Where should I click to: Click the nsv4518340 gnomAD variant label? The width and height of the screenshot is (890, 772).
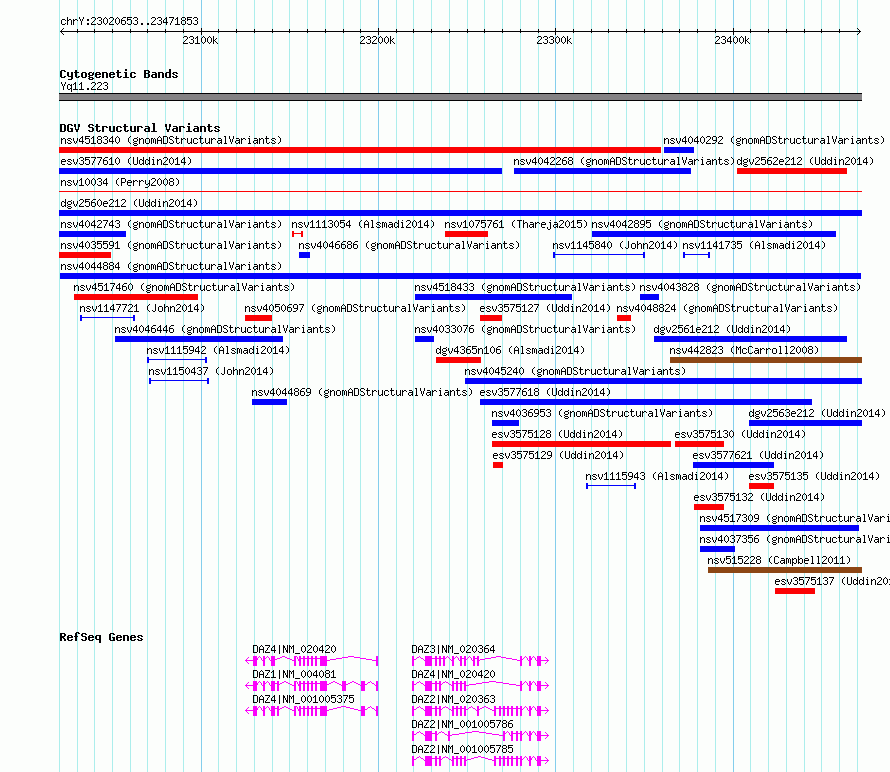(171, 140)
